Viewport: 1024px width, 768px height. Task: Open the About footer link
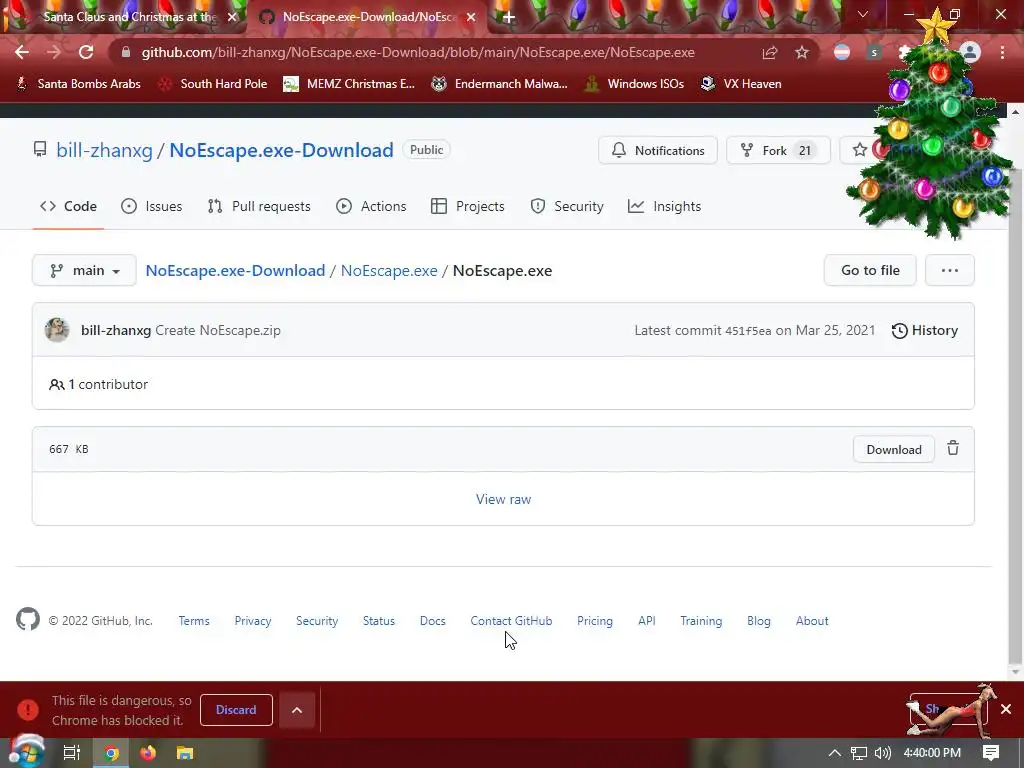pos(812,621)
